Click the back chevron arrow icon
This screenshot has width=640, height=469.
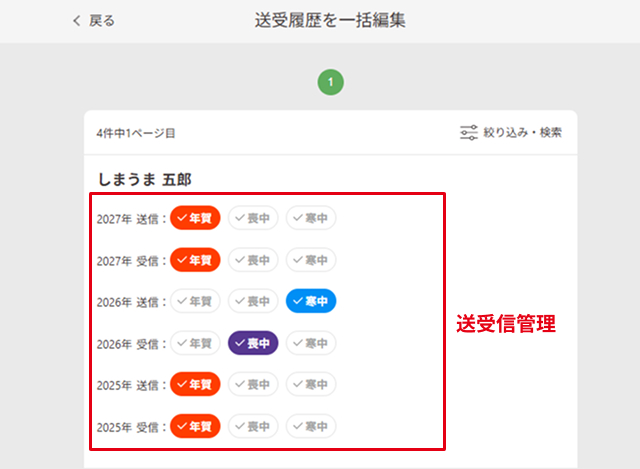tap(76, 20)
